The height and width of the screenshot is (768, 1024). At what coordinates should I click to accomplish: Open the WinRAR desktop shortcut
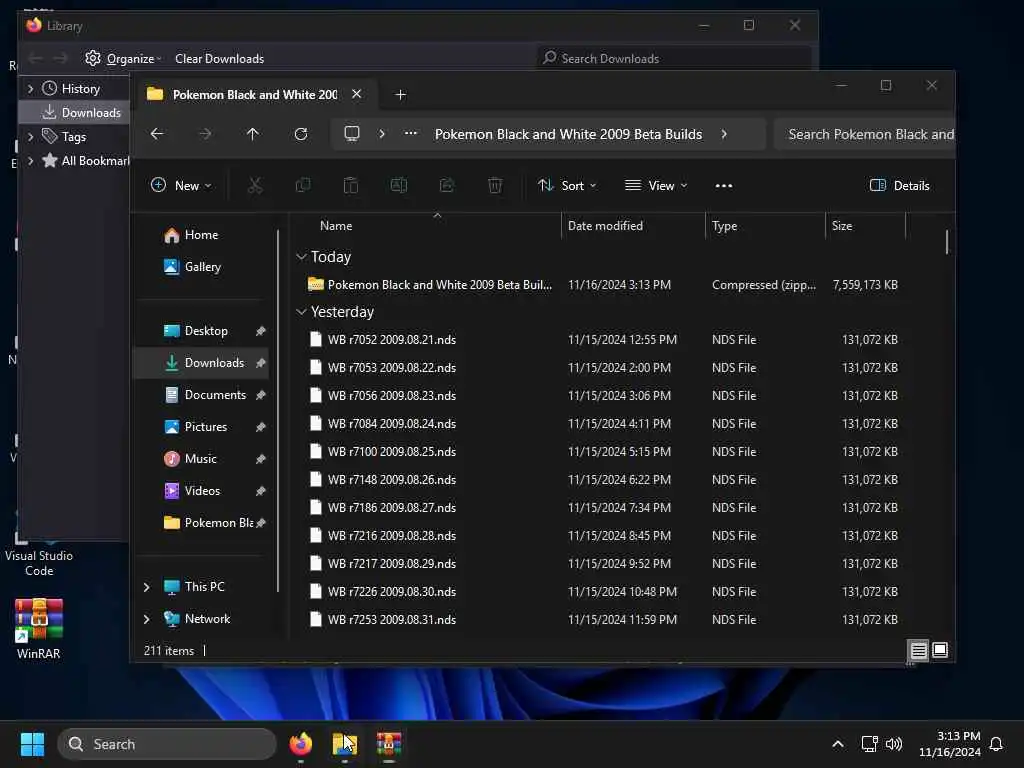(x=39, y=629)
